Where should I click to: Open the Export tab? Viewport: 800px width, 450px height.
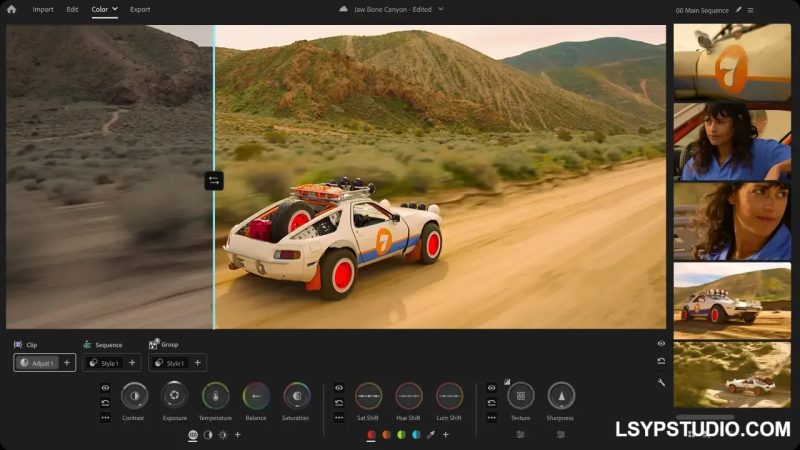(140, 9)
